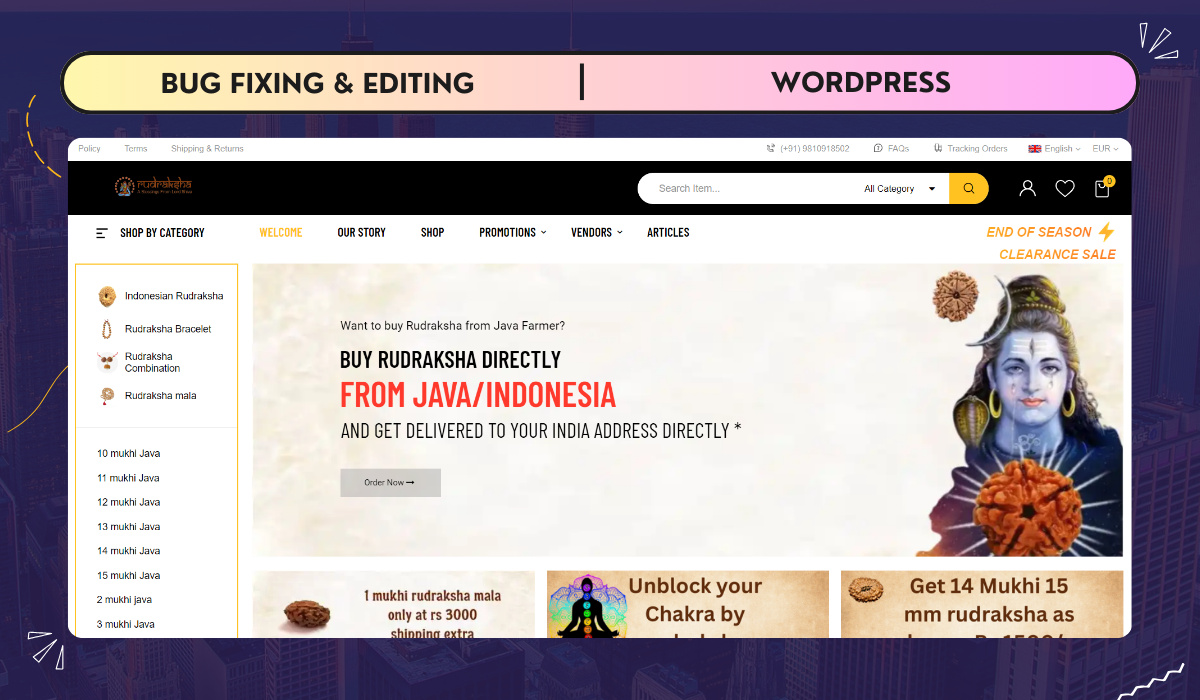The image size is (1200, 700).
Task: Open the EUR currency dropdown
Action: click(1105, 148)
